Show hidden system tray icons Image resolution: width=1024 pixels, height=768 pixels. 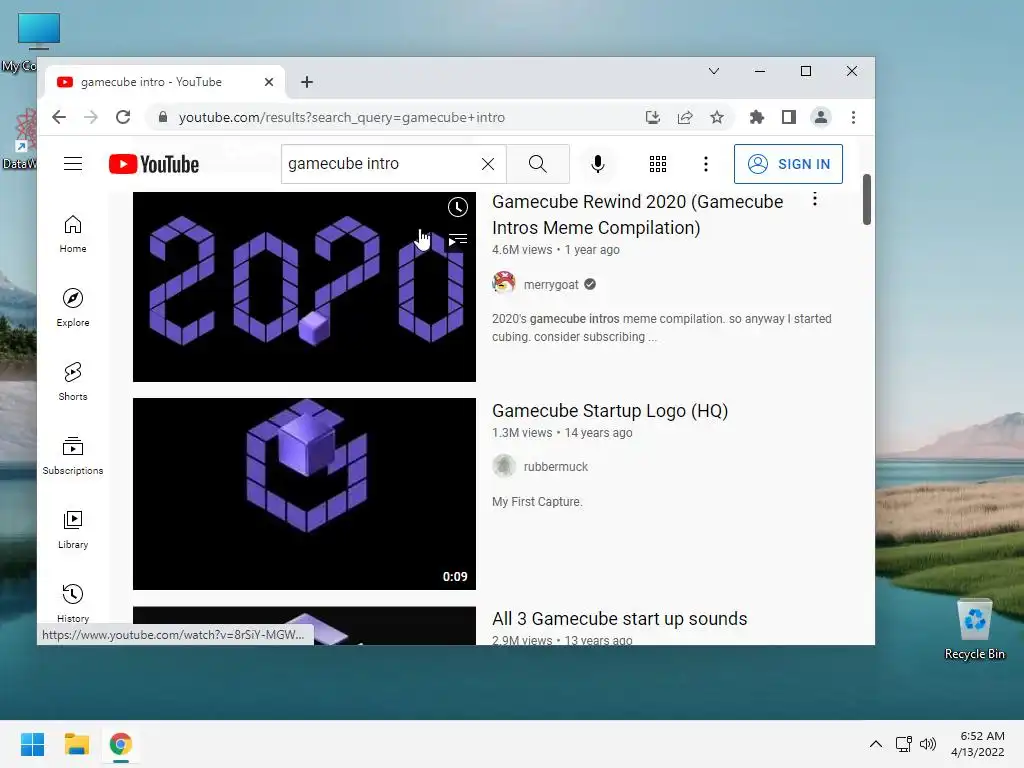coord(875,744)
